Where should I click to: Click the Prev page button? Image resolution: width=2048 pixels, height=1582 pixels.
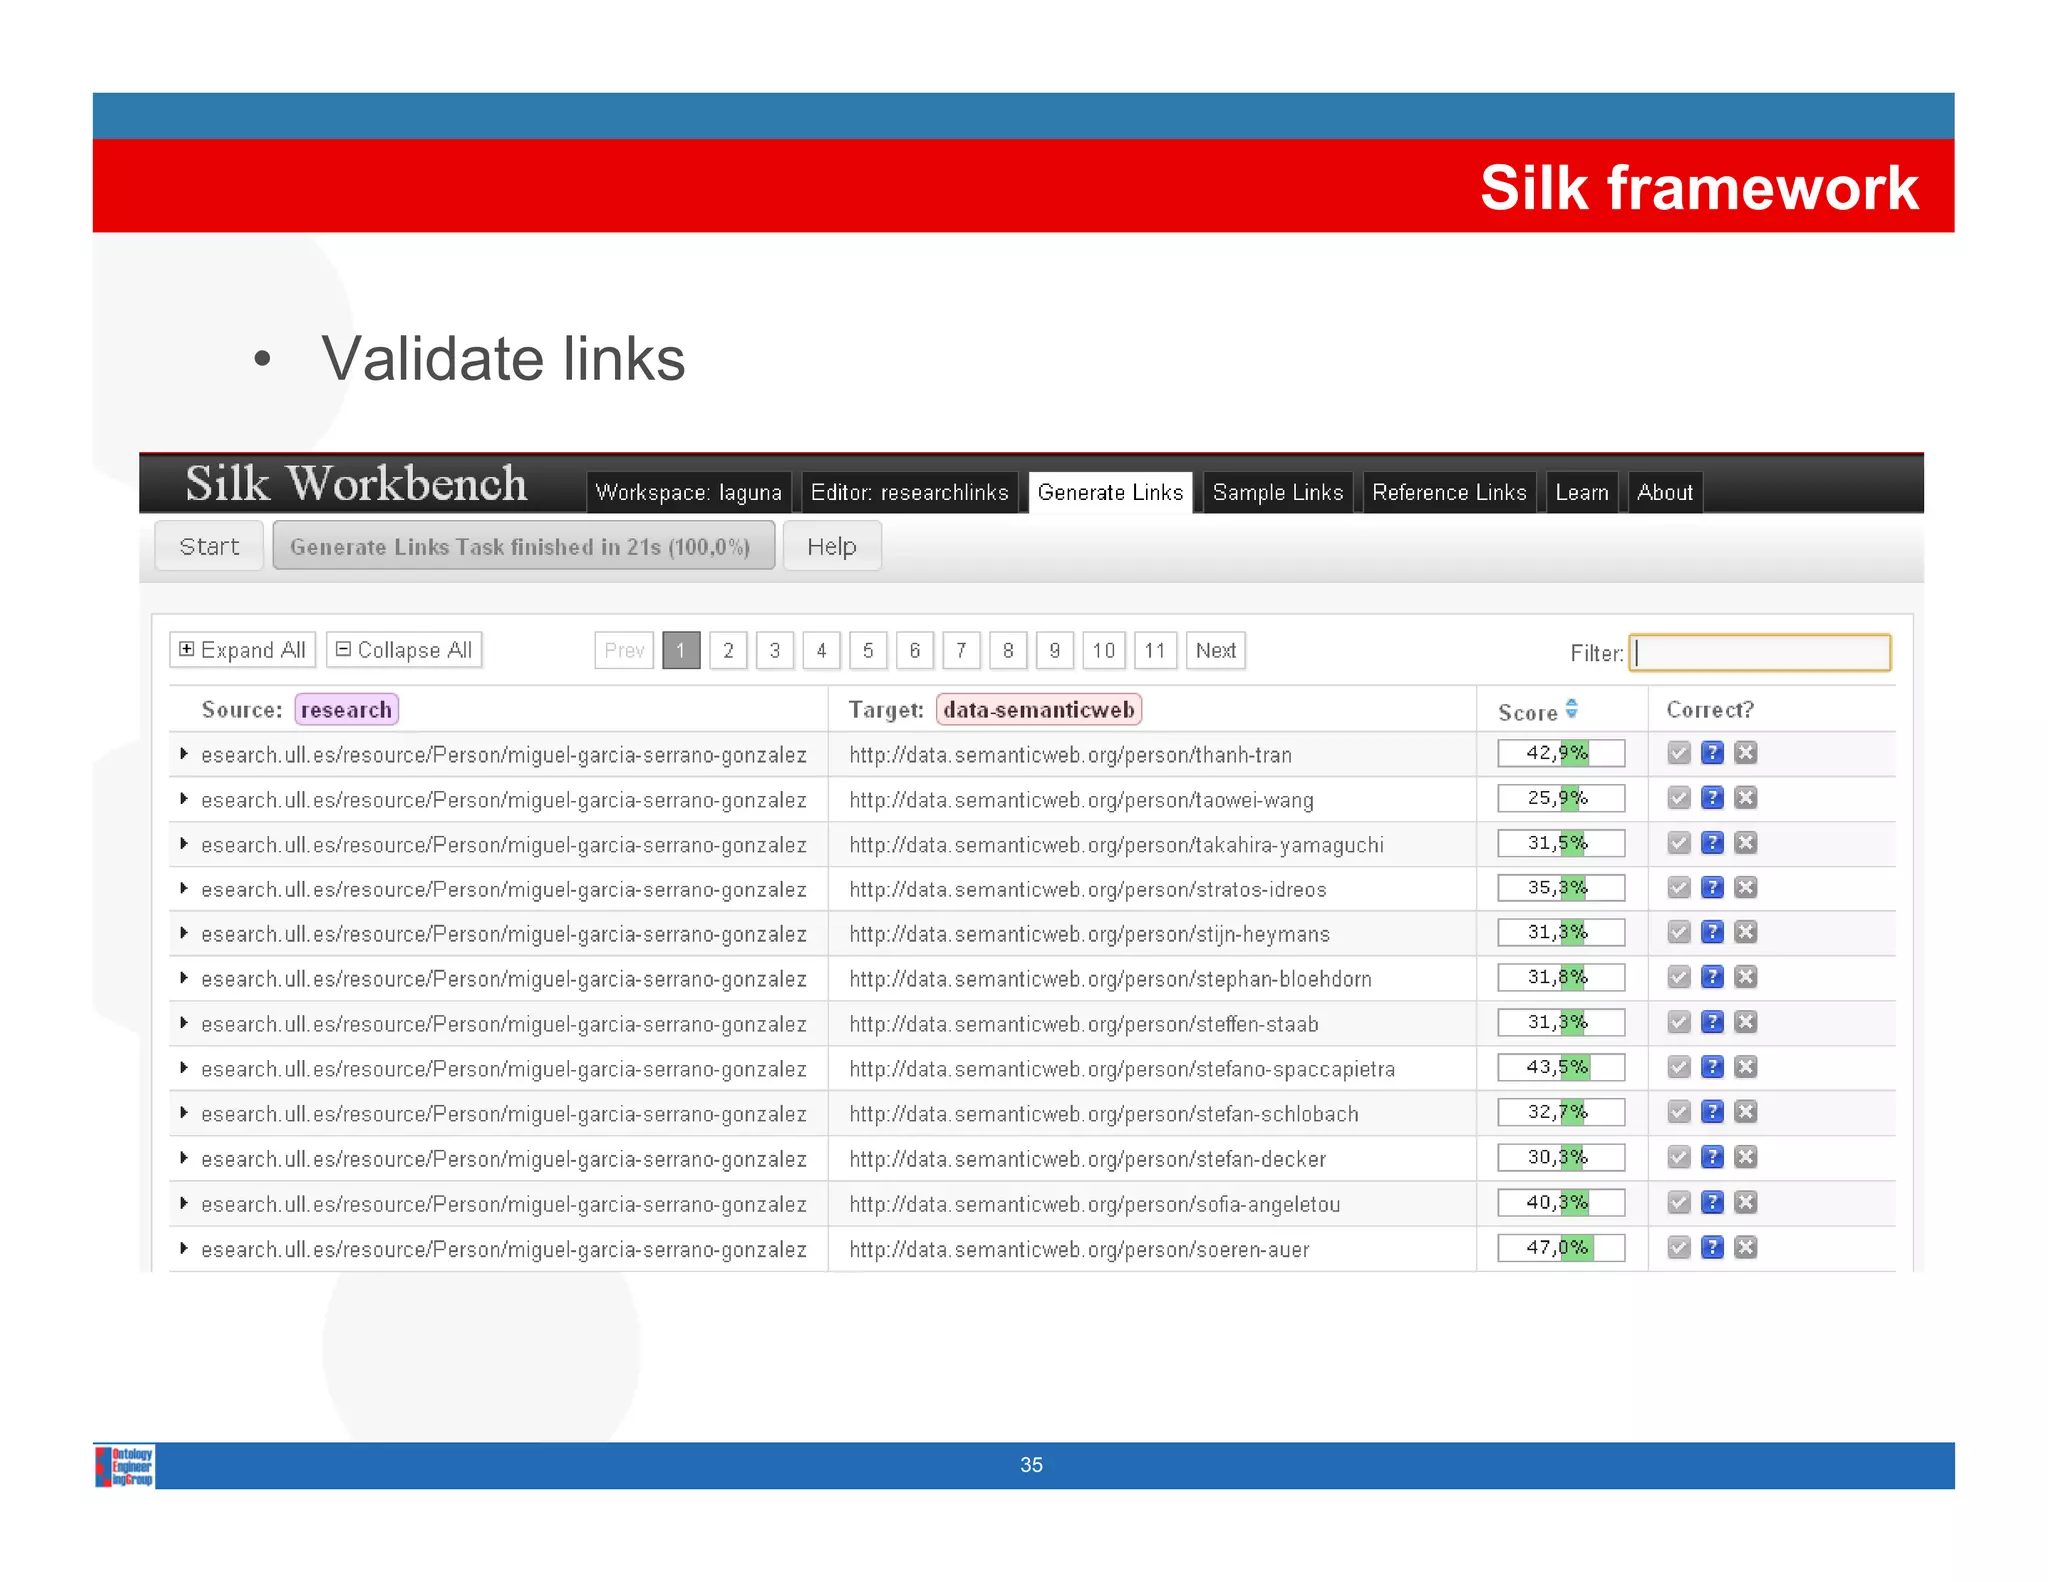[x=624, y=650]
